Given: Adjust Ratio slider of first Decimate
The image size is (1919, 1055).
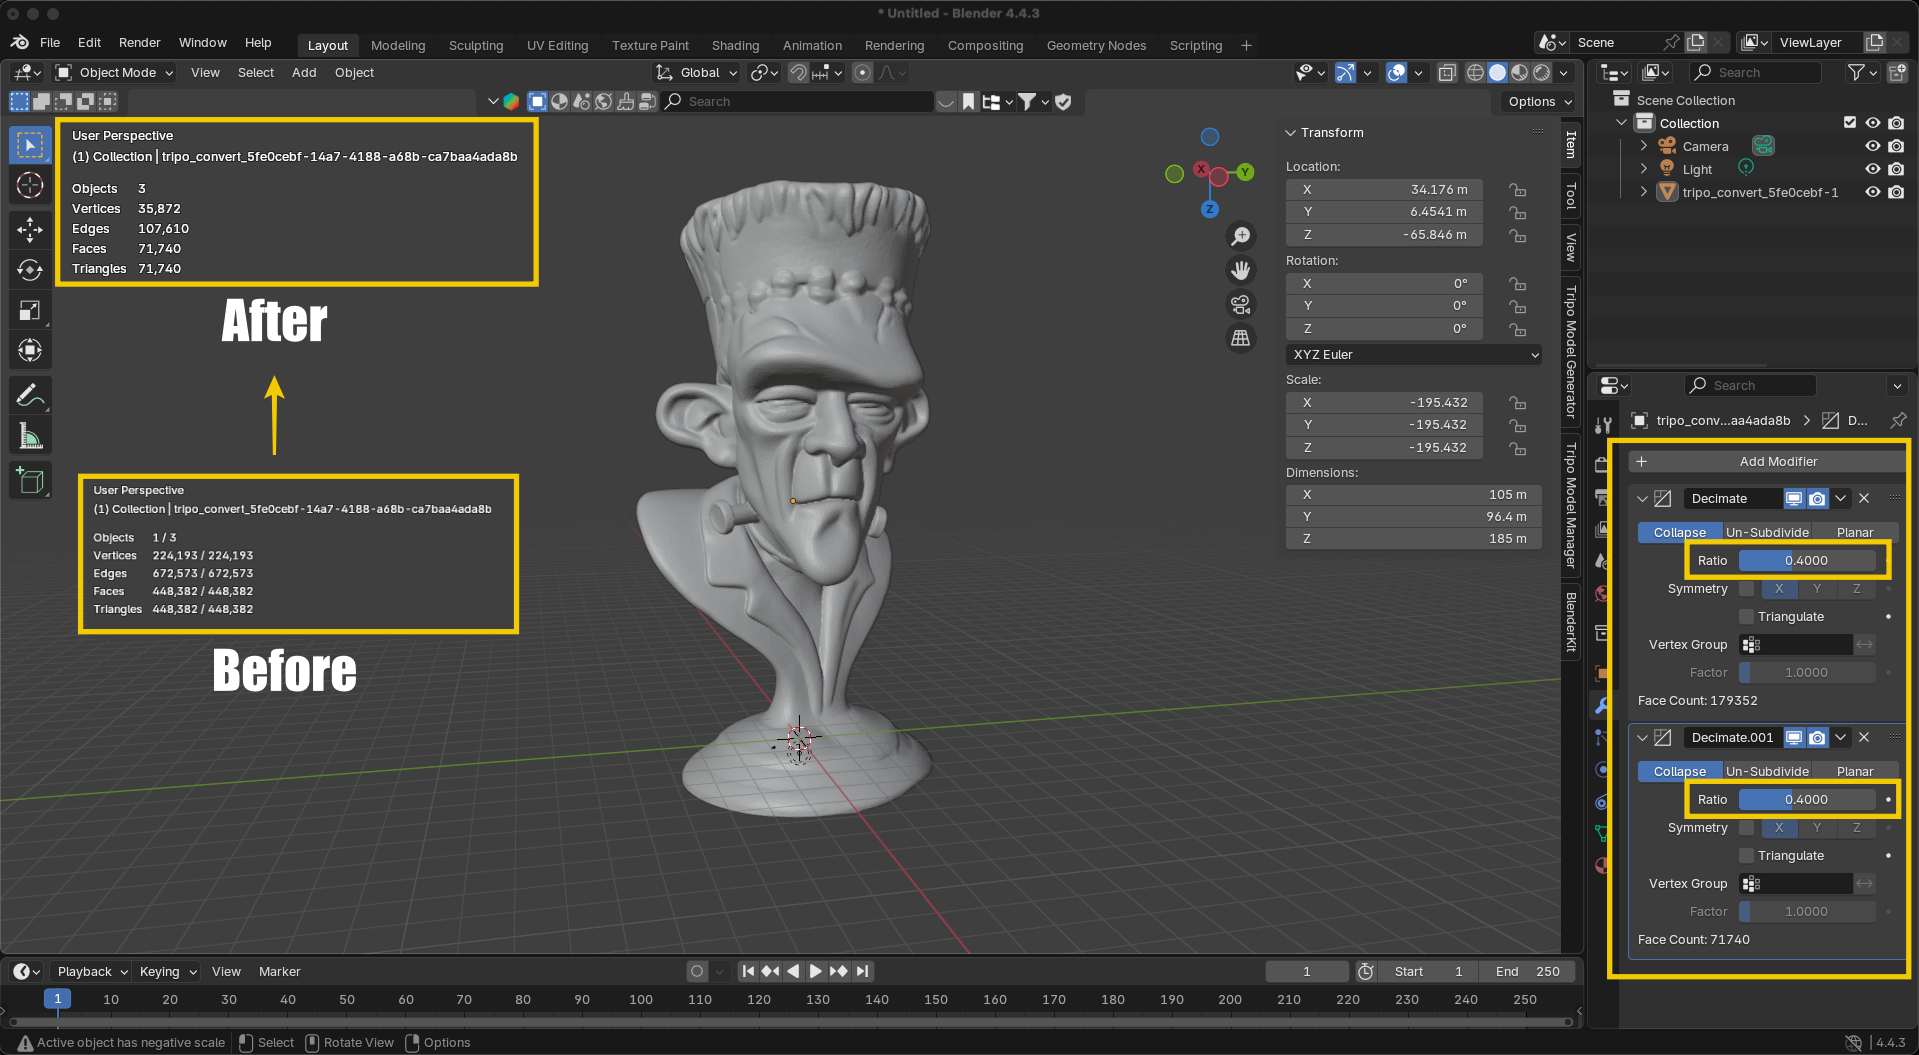Looking at the screenshot, I should 1806,561.
